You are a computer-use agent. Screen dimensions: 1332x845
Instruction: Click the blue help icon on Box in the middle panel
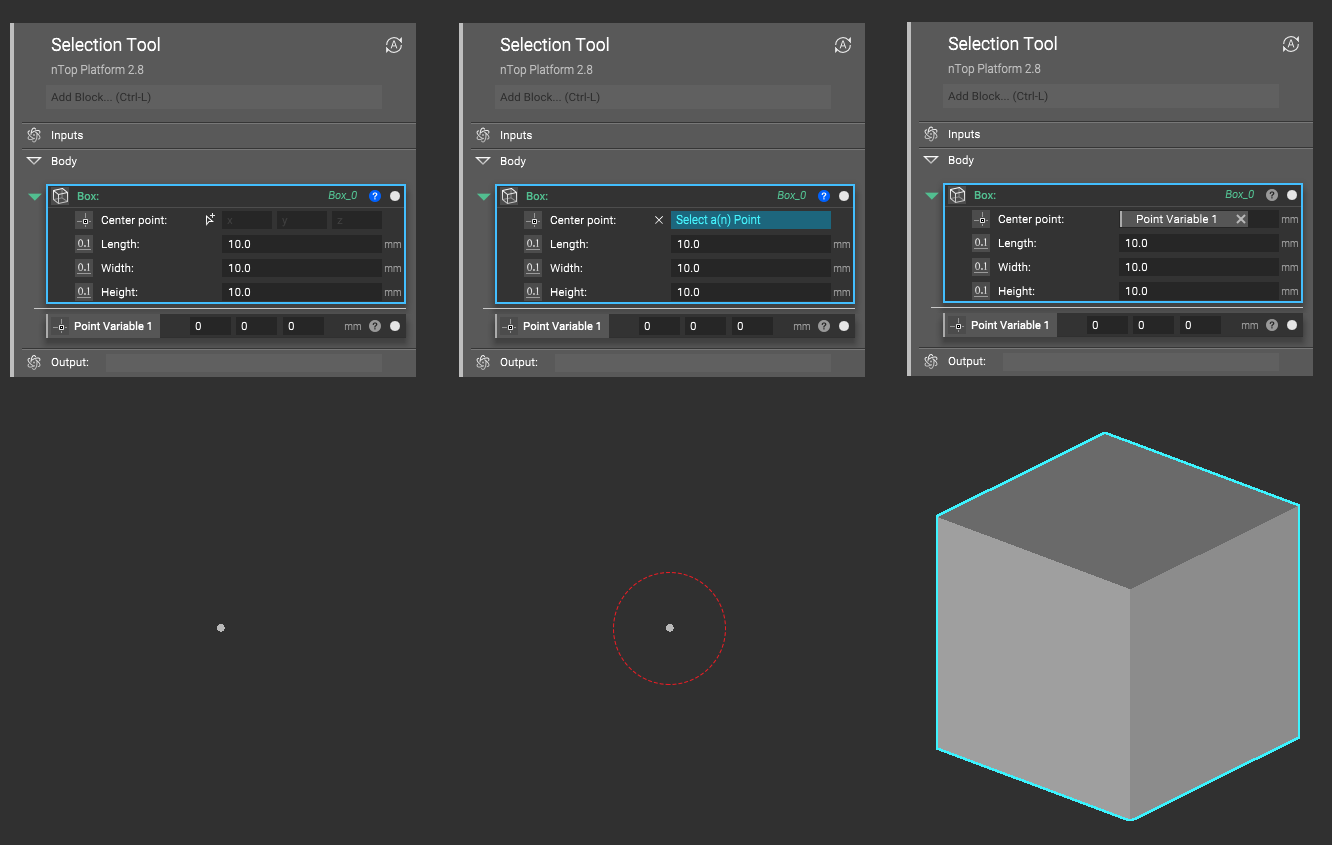coord(824,196)
